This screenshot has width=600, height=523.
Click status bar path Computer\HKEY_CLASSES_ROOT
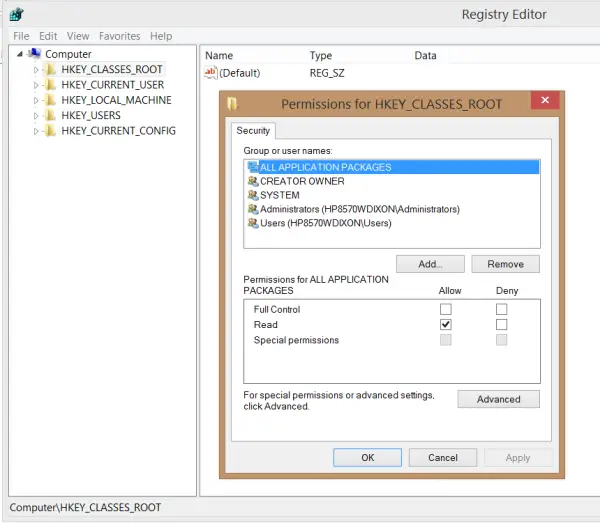85,507
